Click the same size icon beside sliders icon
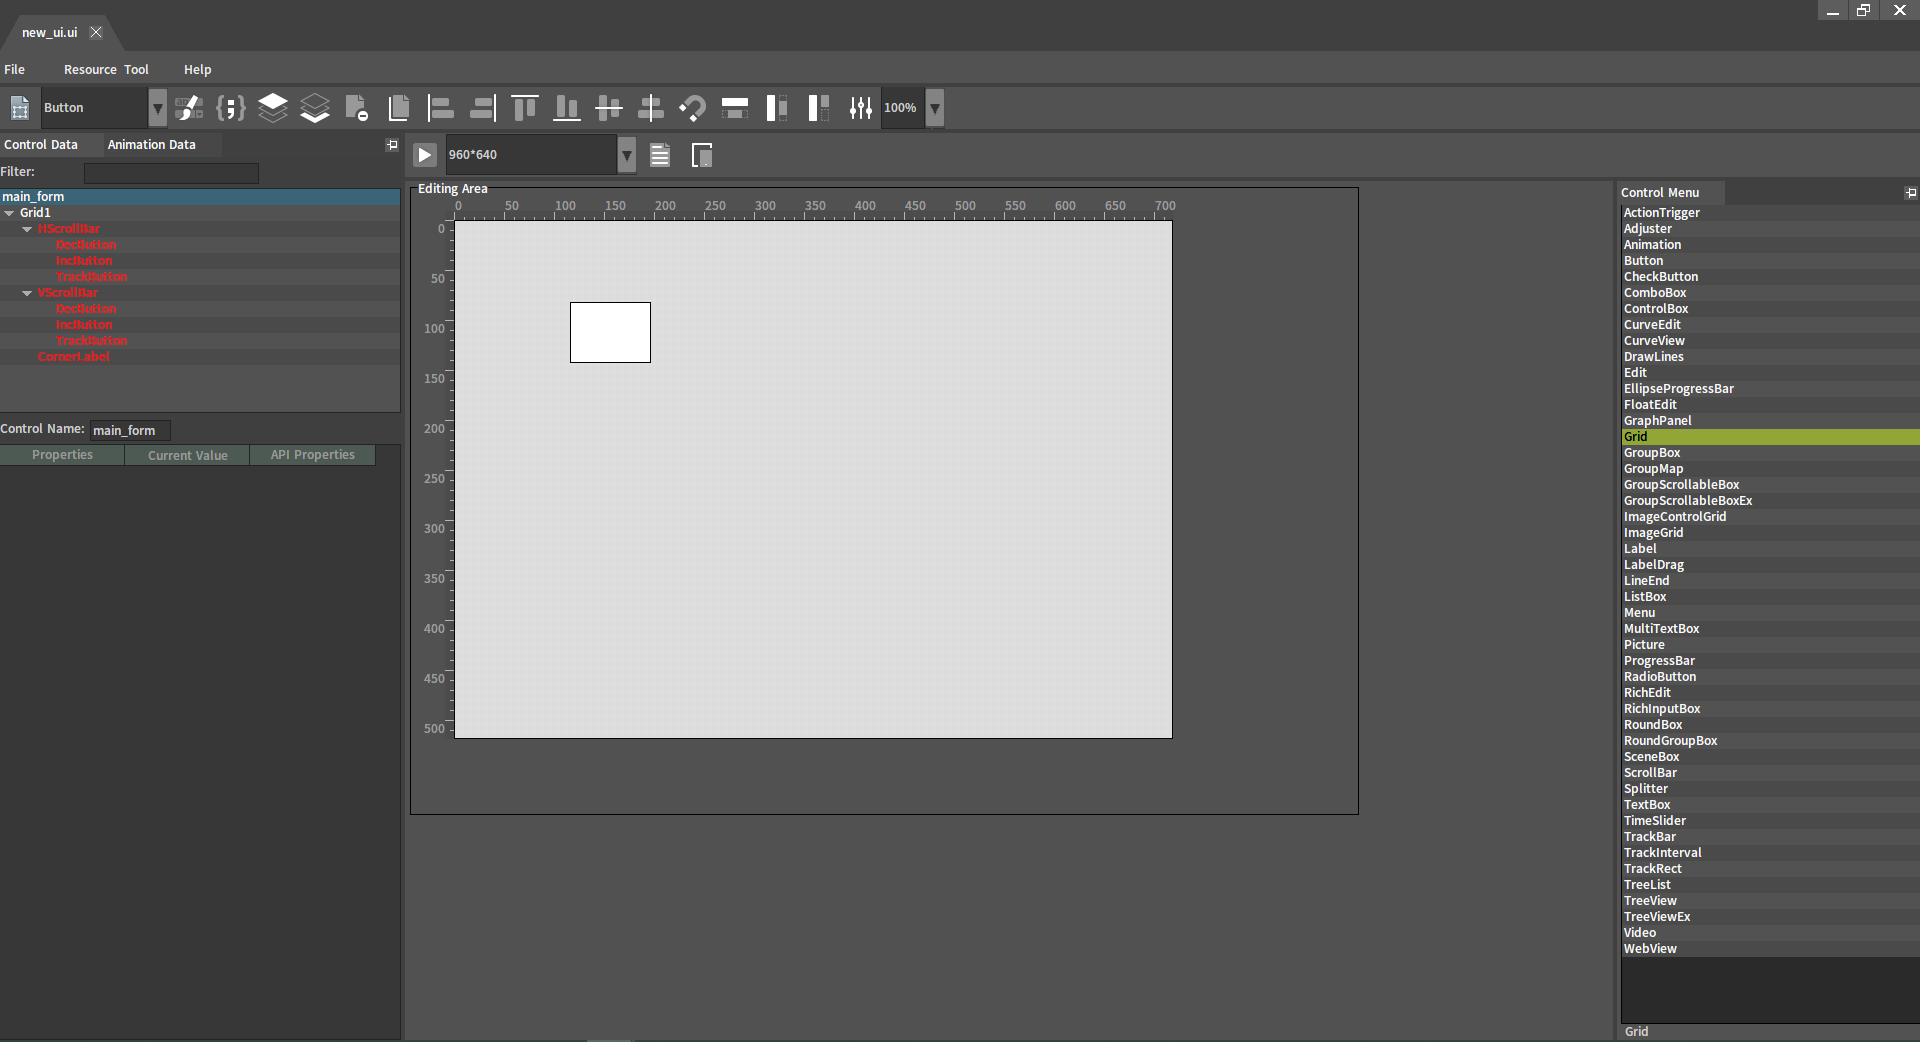This screenshot has height=1042, width=1920. point(819,107)
